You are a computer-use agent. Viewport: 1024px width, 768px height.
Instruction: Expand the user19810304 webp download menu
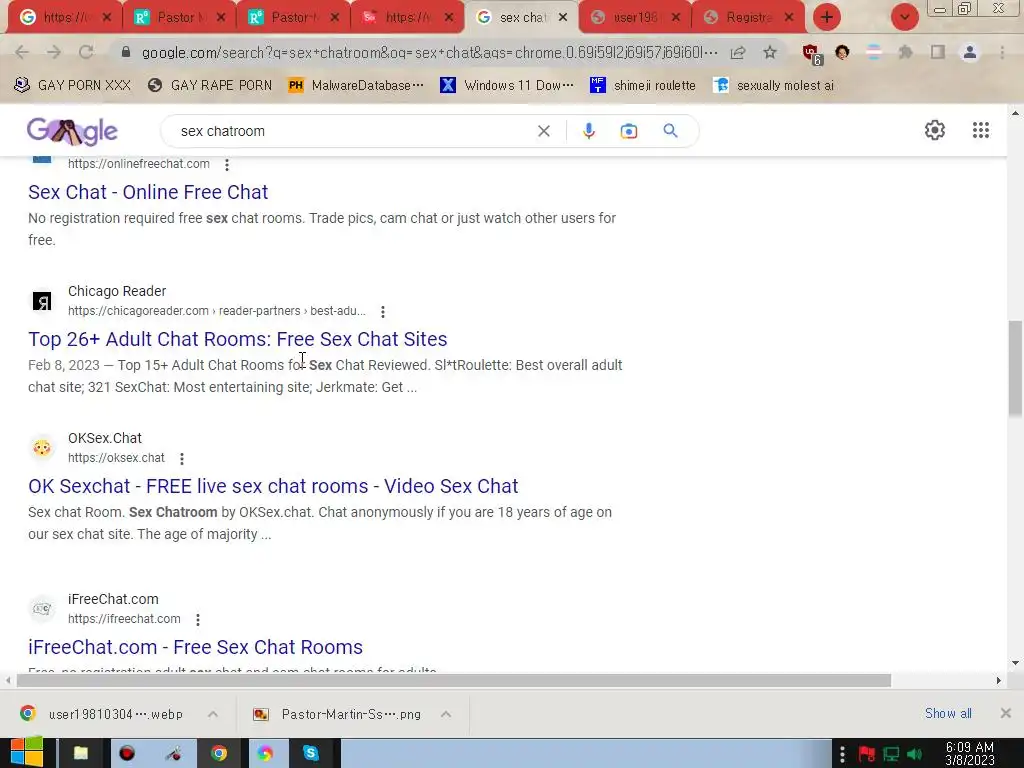213,714
